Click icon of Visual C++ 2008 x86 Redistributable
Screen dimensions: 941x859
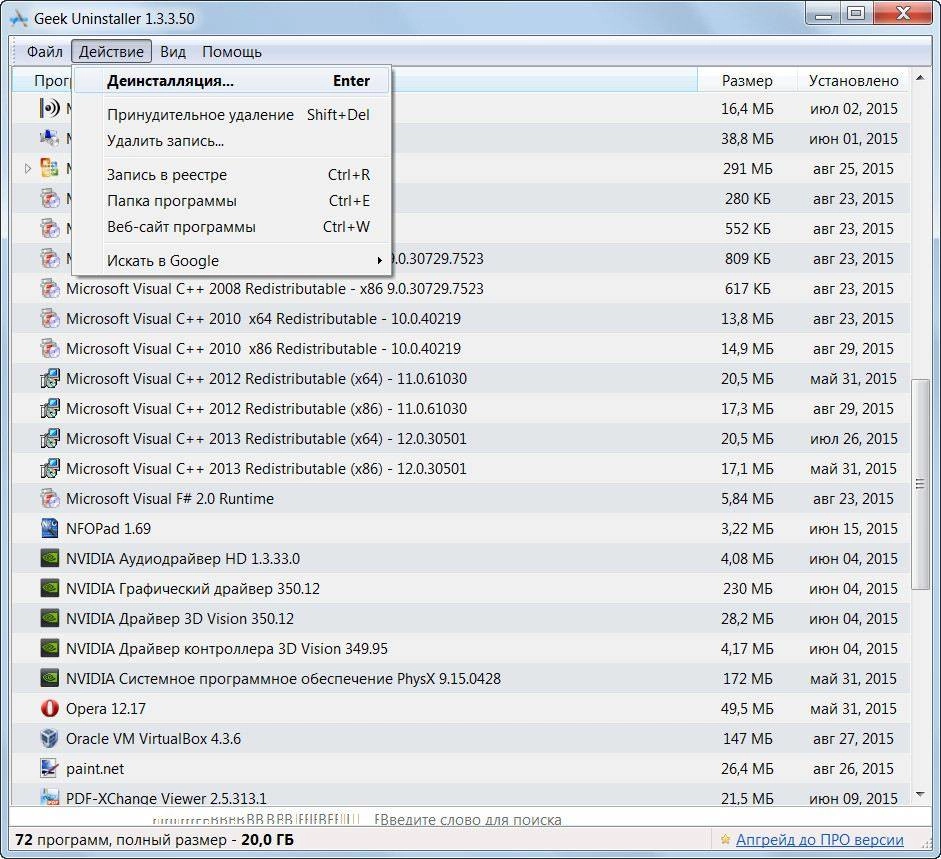coord(49,289)
